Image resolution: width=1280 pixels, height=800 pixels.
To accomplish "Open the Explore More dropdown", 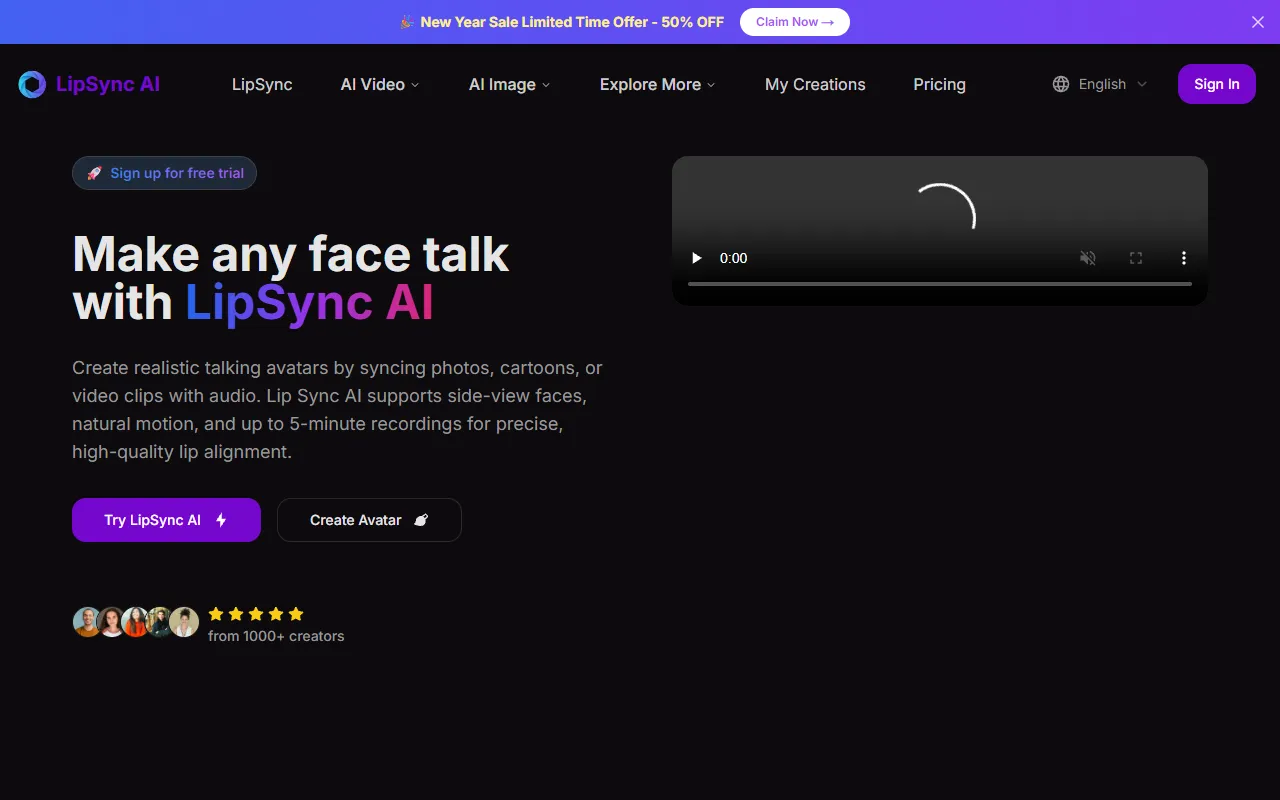I will tap(657, 85).
